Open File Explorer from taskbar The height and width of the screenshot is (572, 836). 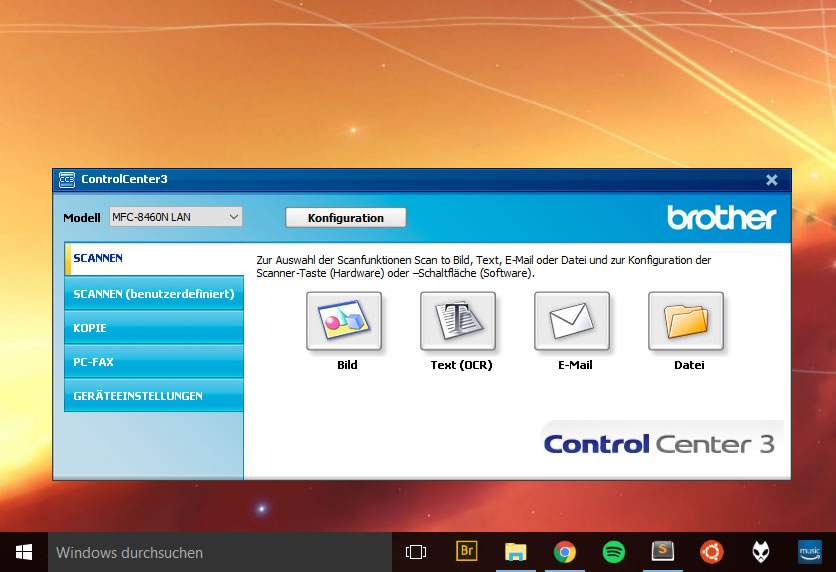point(516,552)
